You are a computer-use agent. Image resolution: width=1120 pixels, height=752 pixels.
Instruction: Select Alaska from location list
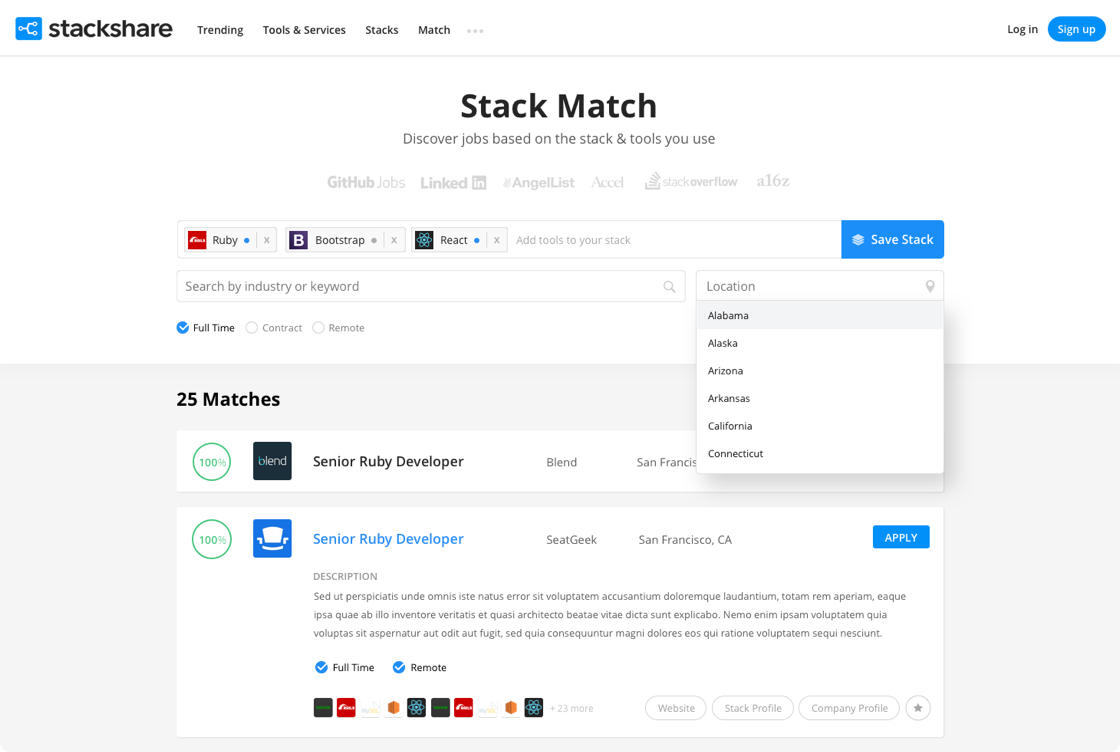pos(820,343)
